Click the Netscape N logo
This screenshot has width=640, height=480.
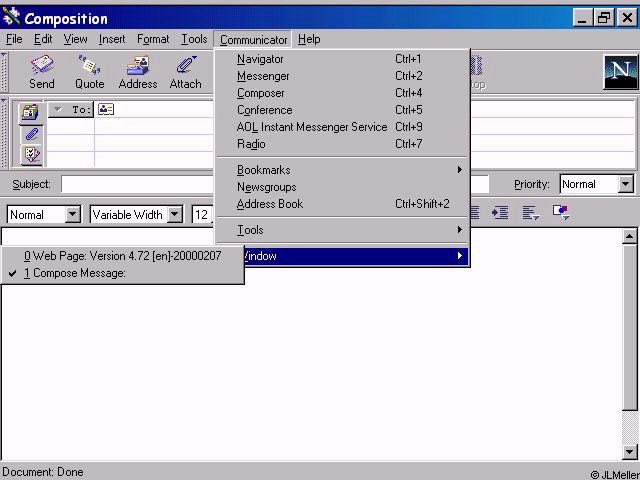(x=620, y=72)
